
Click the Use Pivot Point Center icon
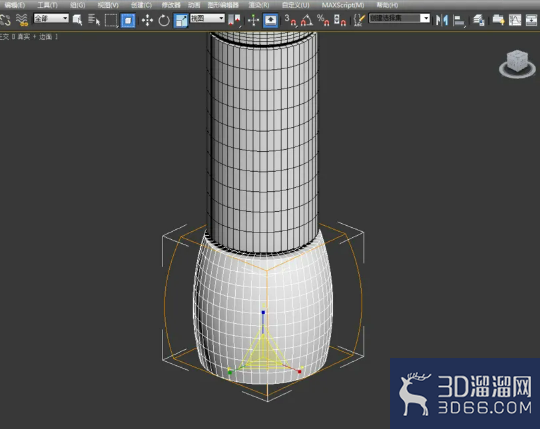pos(234,20)
